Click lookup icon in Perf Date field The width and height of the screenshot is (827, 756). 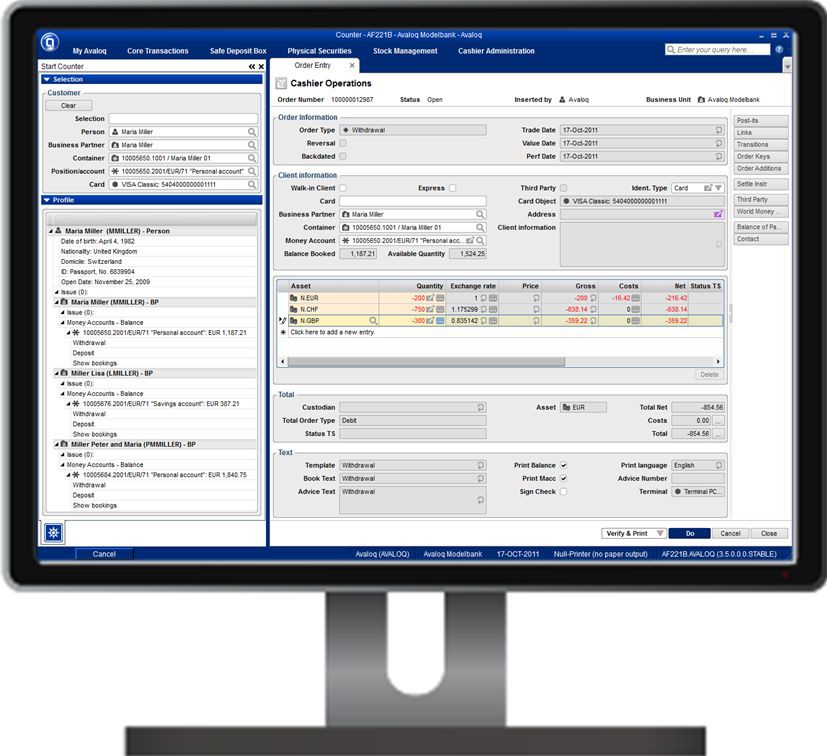click(719, 156)
